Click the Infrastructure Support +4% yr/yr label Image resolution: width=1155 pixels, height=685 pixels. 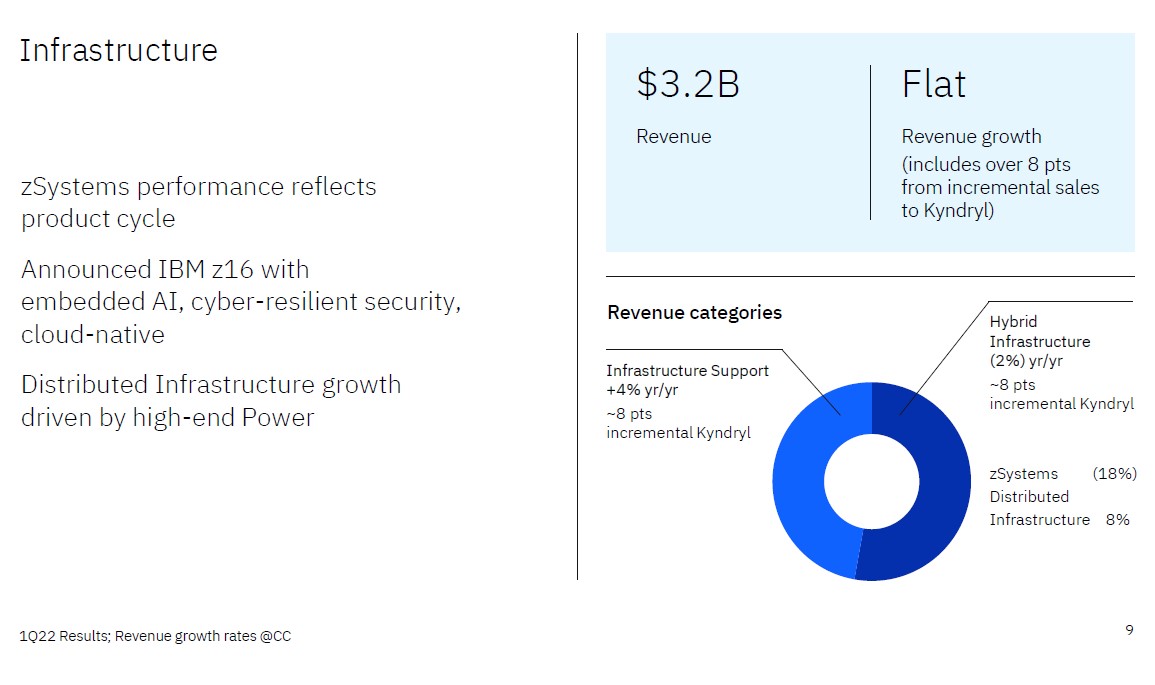(x=687, y=380)
